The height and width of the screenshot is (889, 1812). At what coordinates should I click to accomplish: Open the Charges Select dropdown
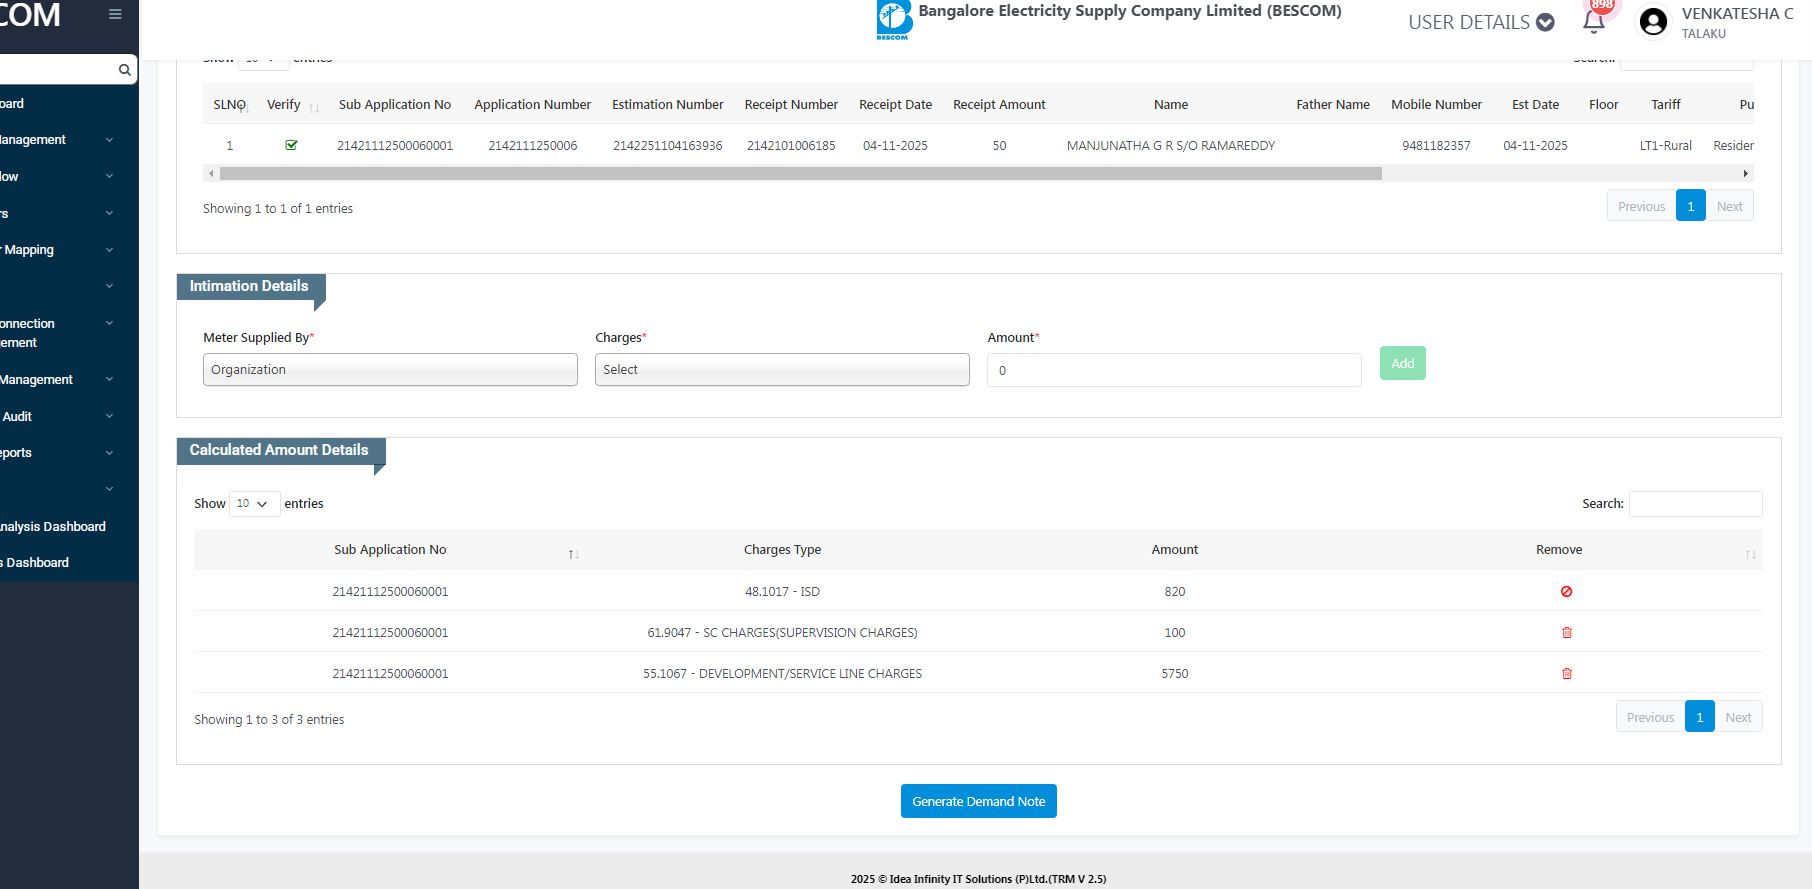[x=781, y=370]
